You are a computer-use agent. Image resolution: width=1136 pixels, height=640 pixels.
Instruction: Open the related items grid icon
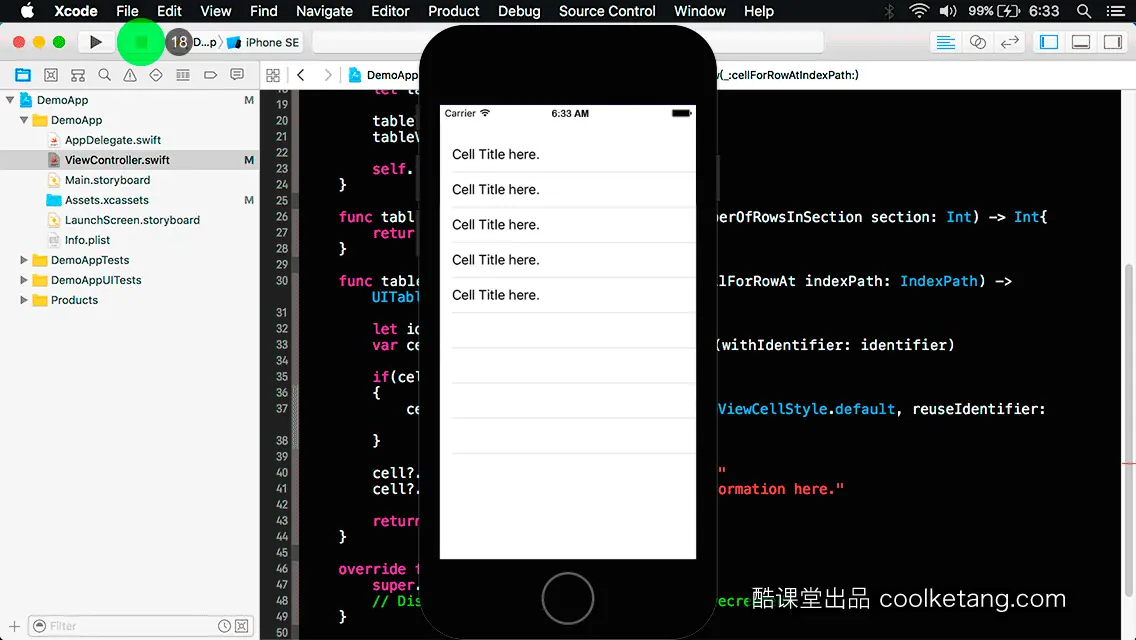(273, 75)
